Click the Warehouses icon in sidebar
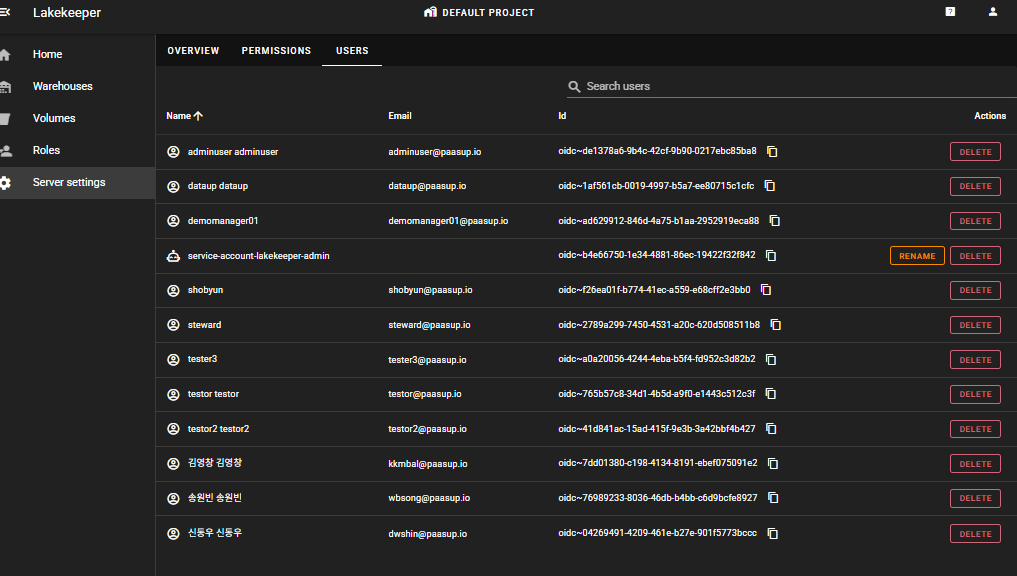 click(6, 87)
